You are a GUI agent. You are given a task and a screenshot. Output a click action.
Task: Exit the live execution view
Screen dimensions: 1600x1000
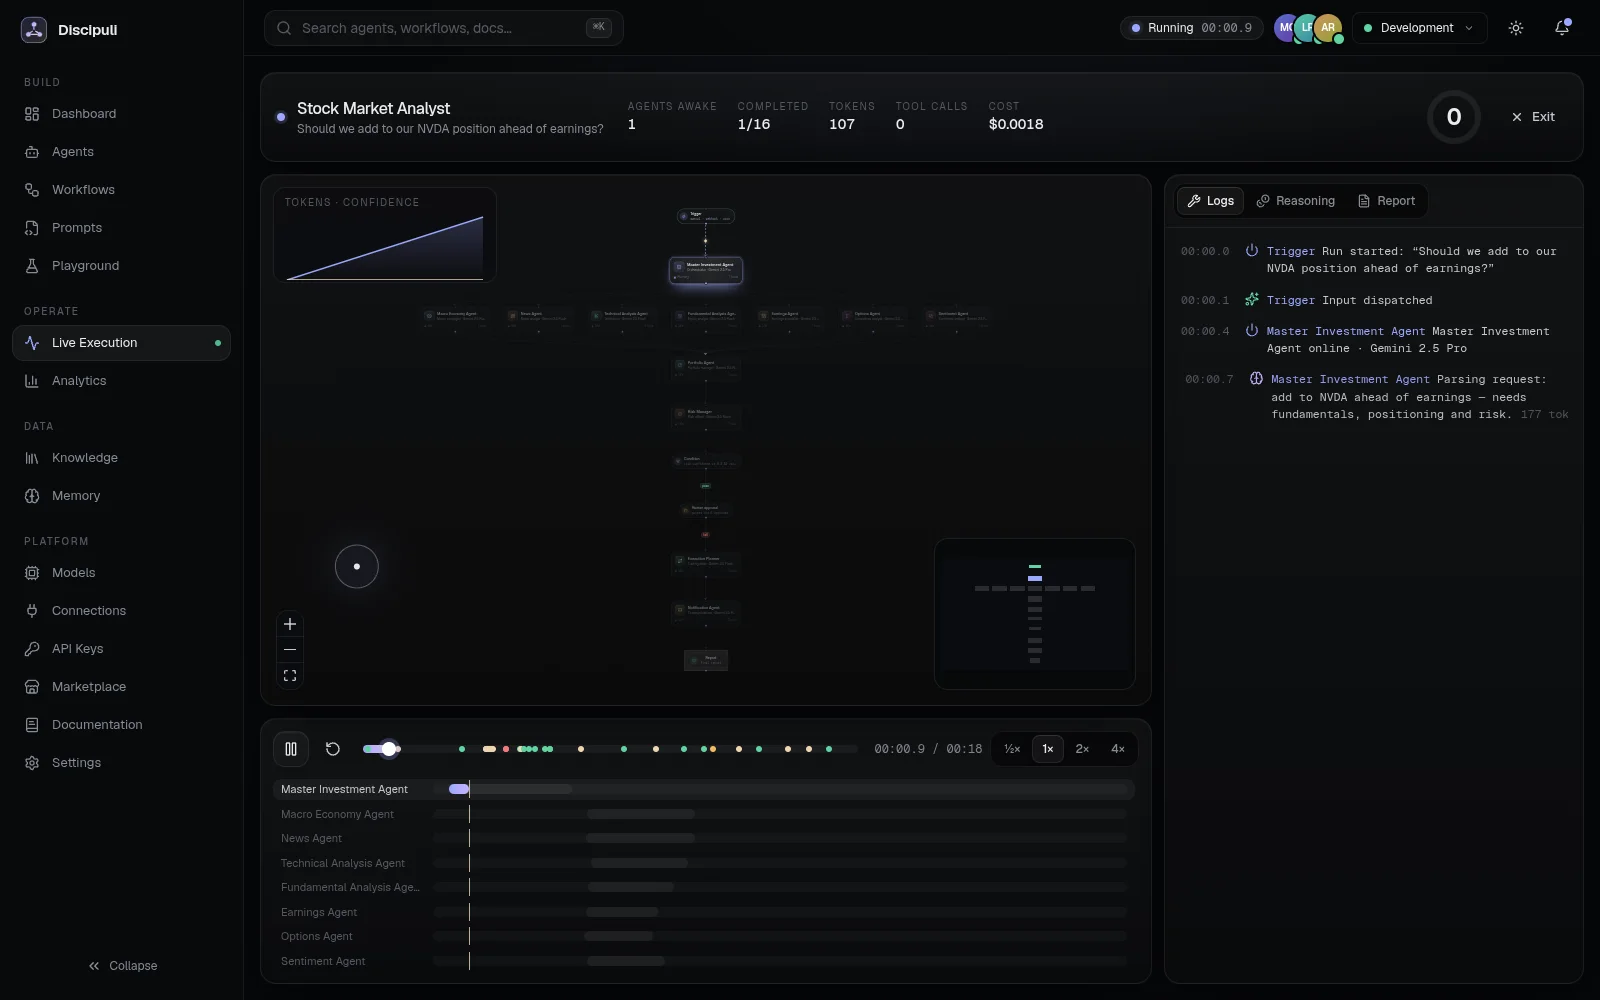[x=1533, y=117]
